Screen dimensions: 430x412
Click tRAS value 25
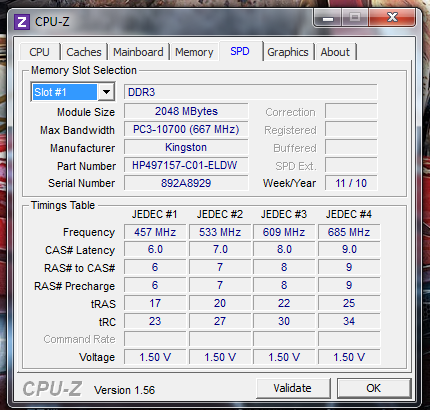[349, 303]
